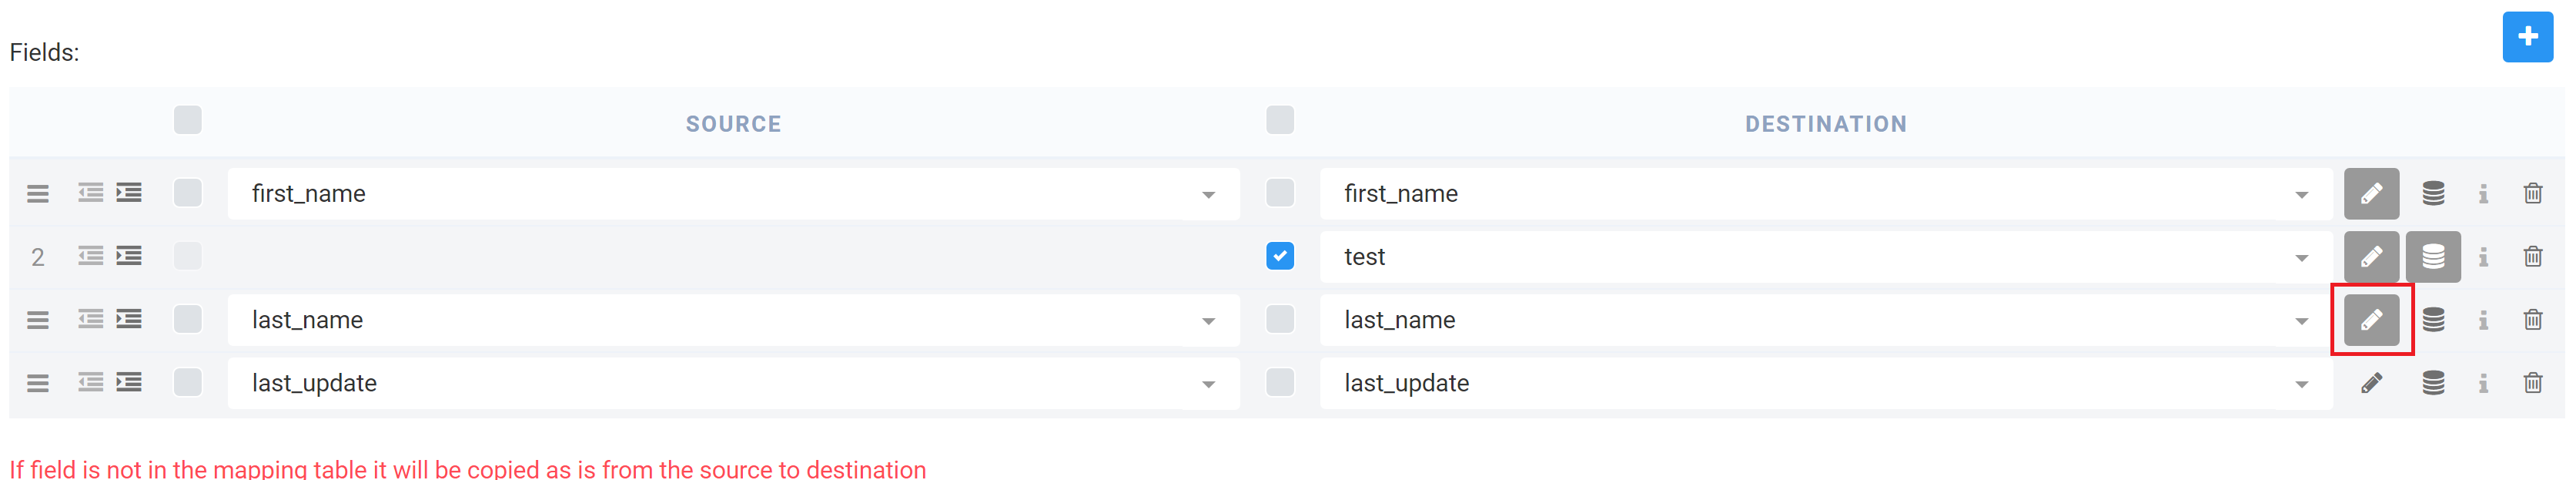Click the indent icon on the last_name row
Screen dimensions: 2576x480
pos(129,320)
